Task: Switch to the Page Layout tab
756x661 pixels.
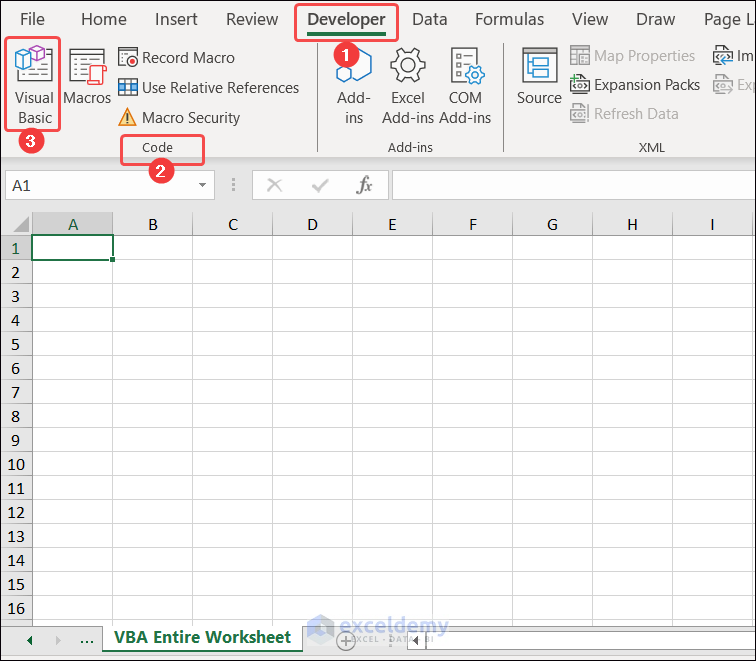Action: (729, 19)
